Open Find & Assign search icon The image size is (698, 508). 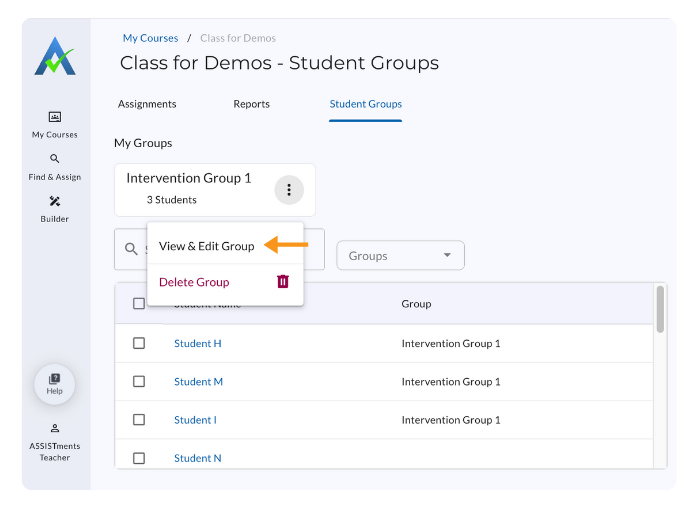54,159
